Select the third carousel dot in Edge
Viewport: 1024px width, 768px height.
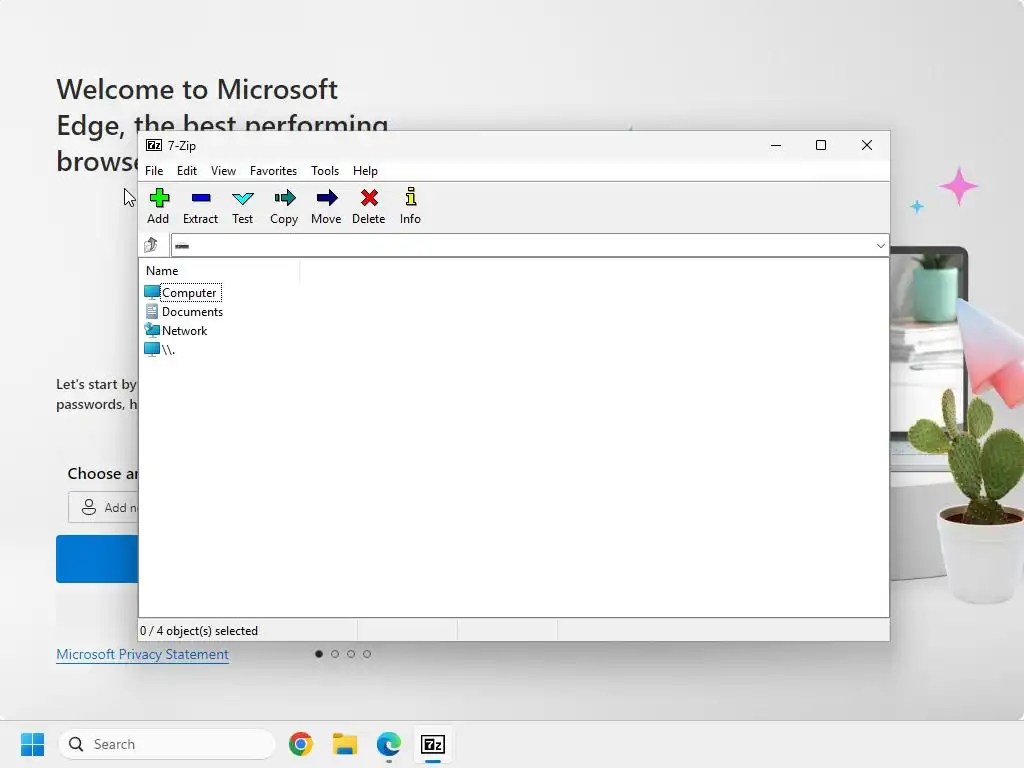(x=351, y=654)
